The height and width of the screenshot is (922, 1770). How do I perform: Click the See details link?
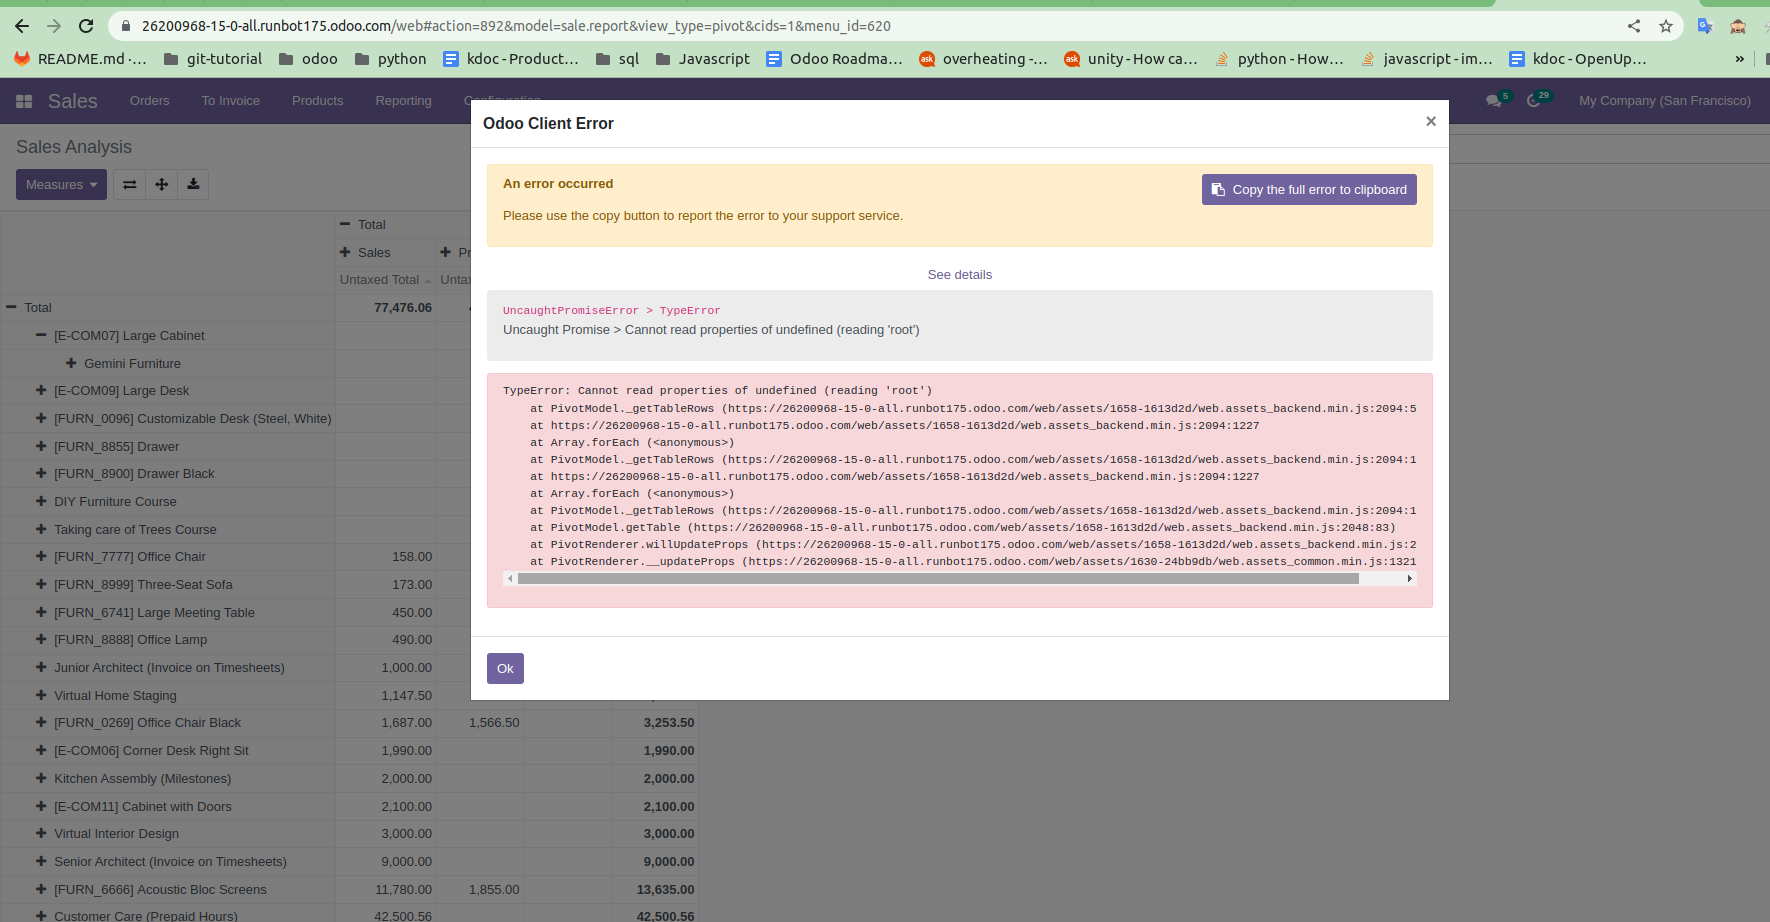[x=959, y=274]
